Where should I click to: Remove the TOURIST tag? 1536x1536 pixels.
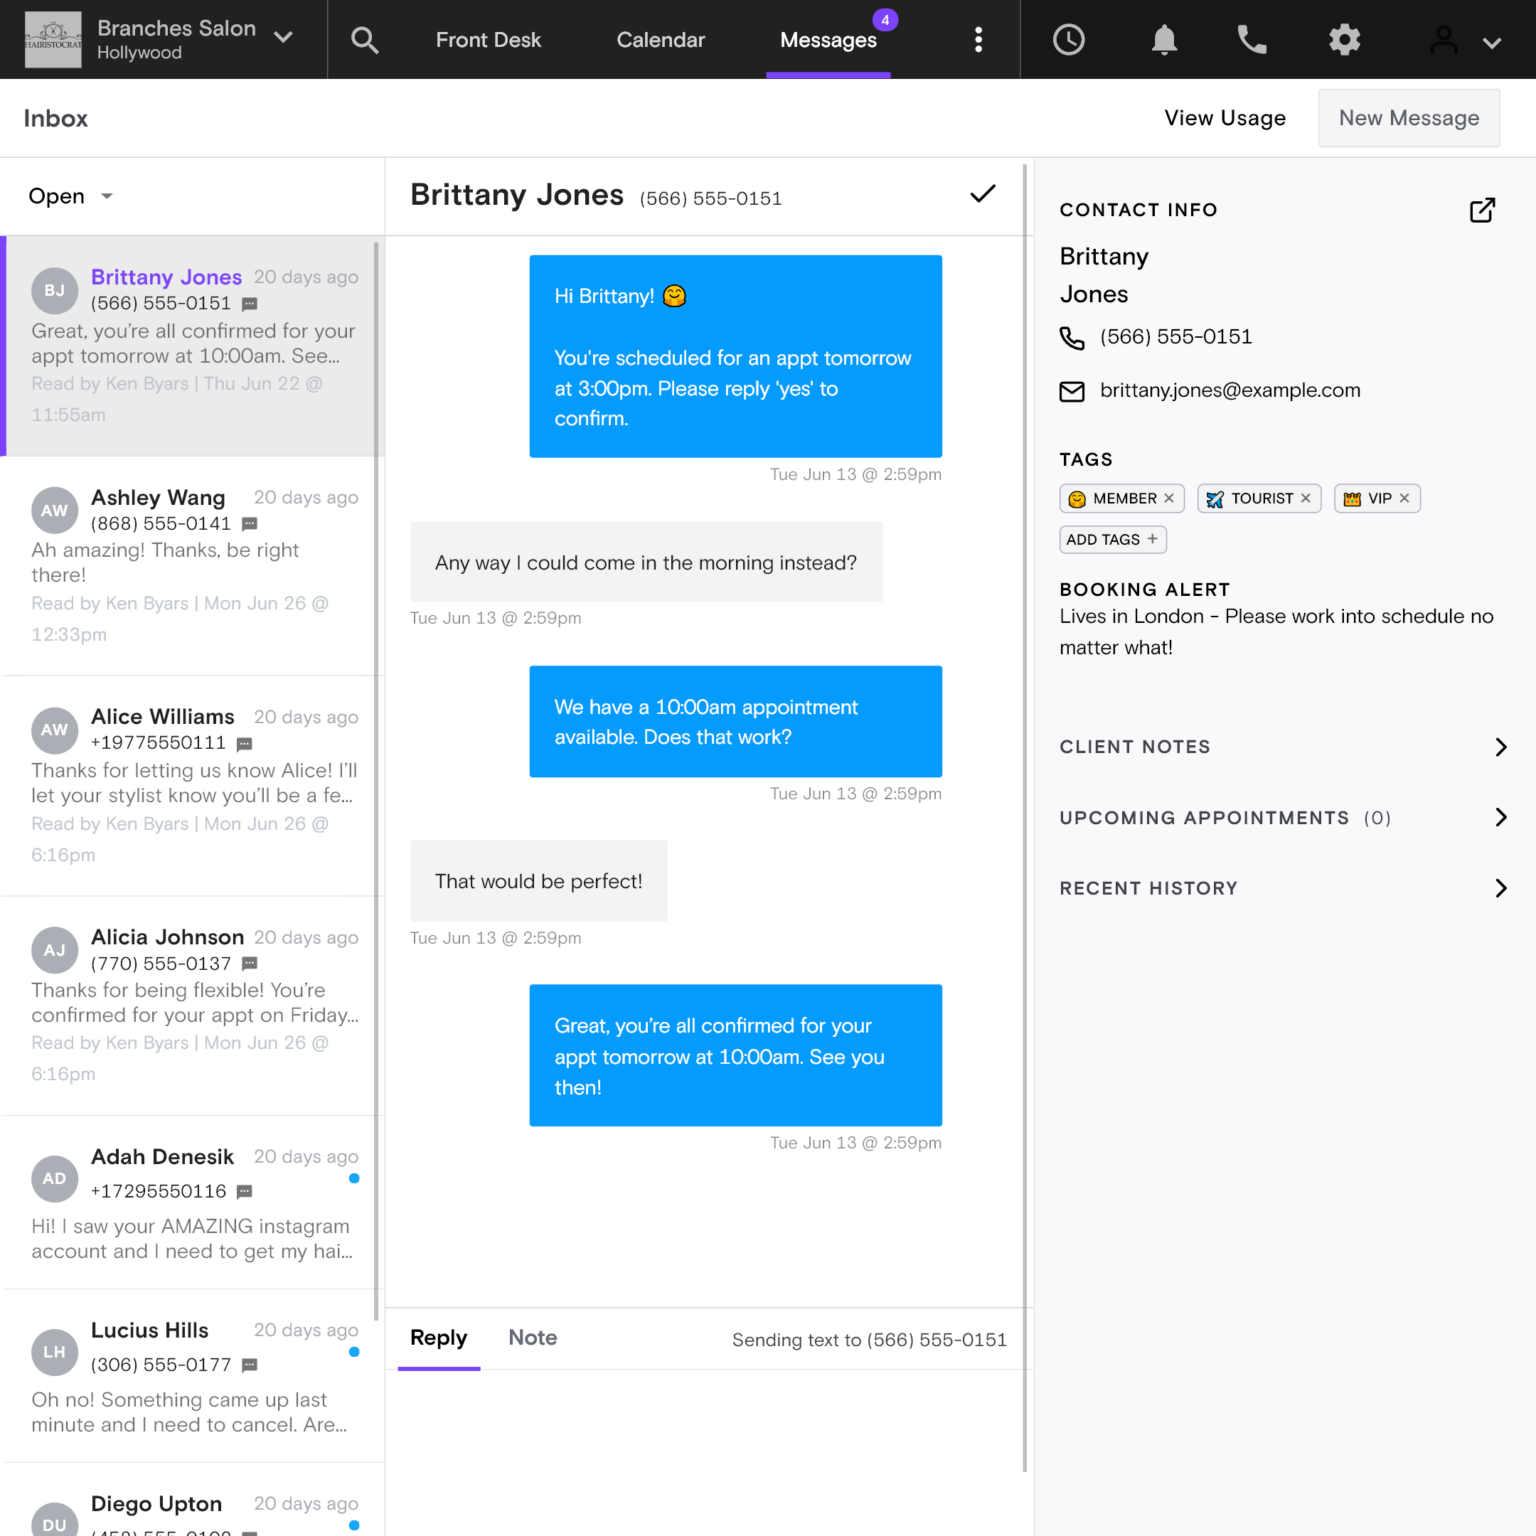1305,498
